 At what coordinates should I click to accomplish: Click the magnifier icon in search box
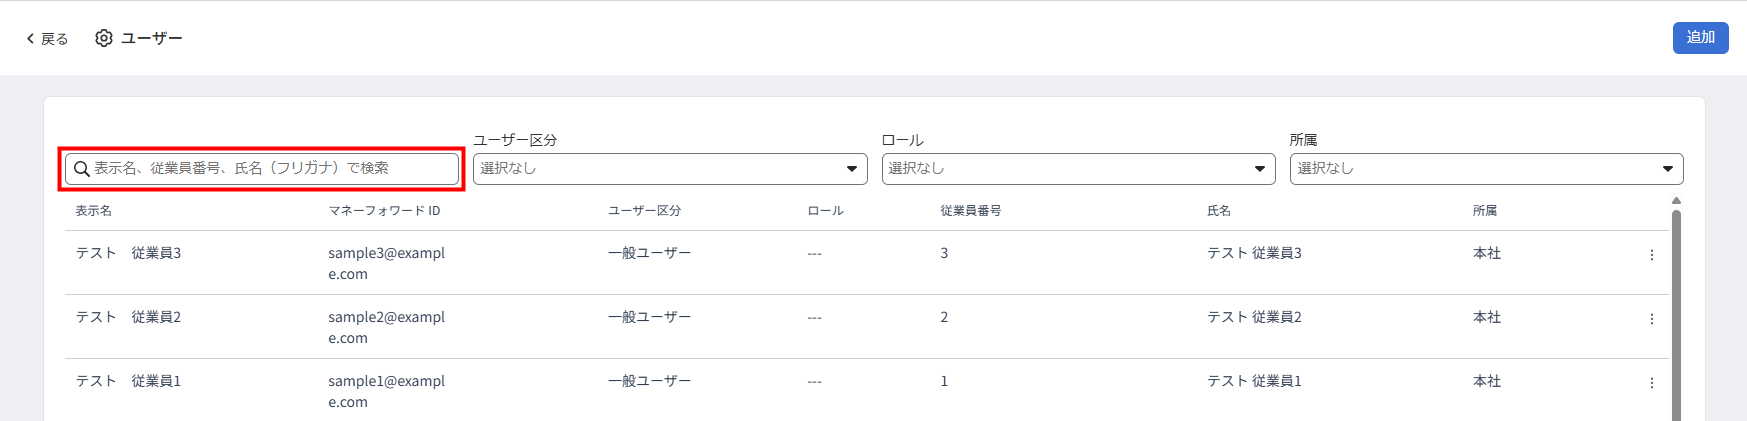tap(82, 169)
